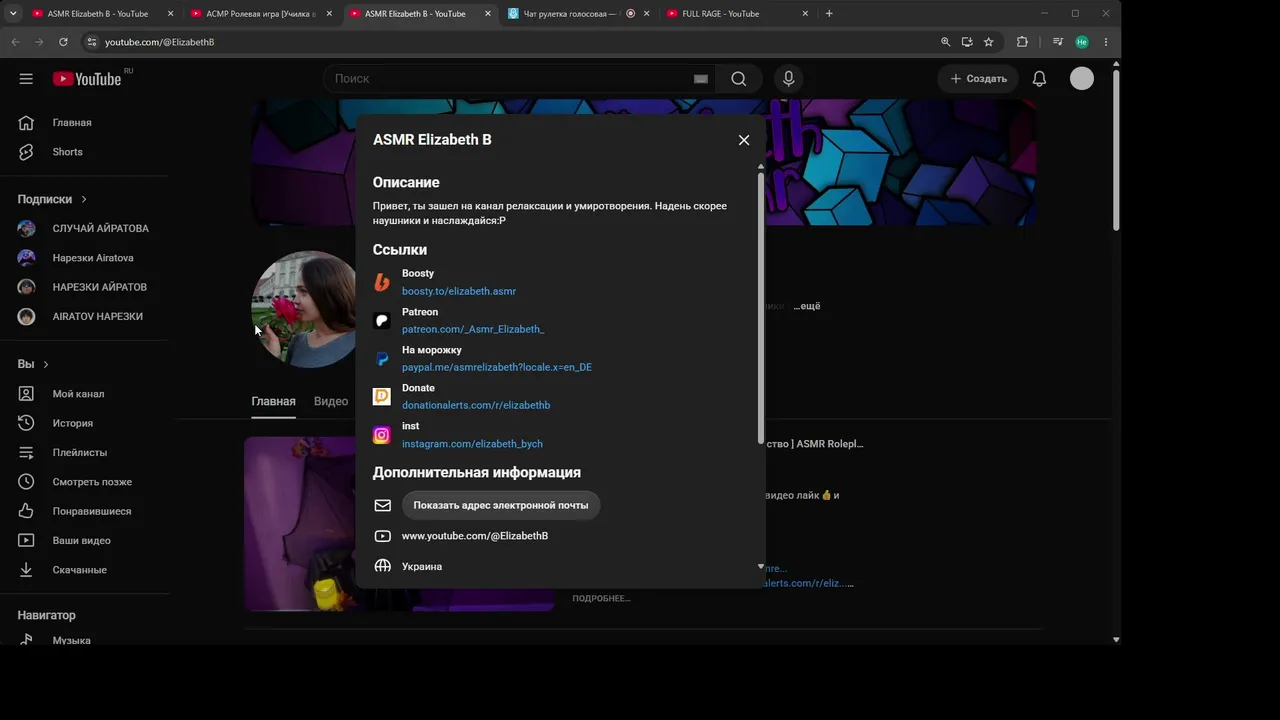The height and width of the screenshot is (720, 1280).
Task: Select the Видео channel tab
Action: [x=331, y=401]
